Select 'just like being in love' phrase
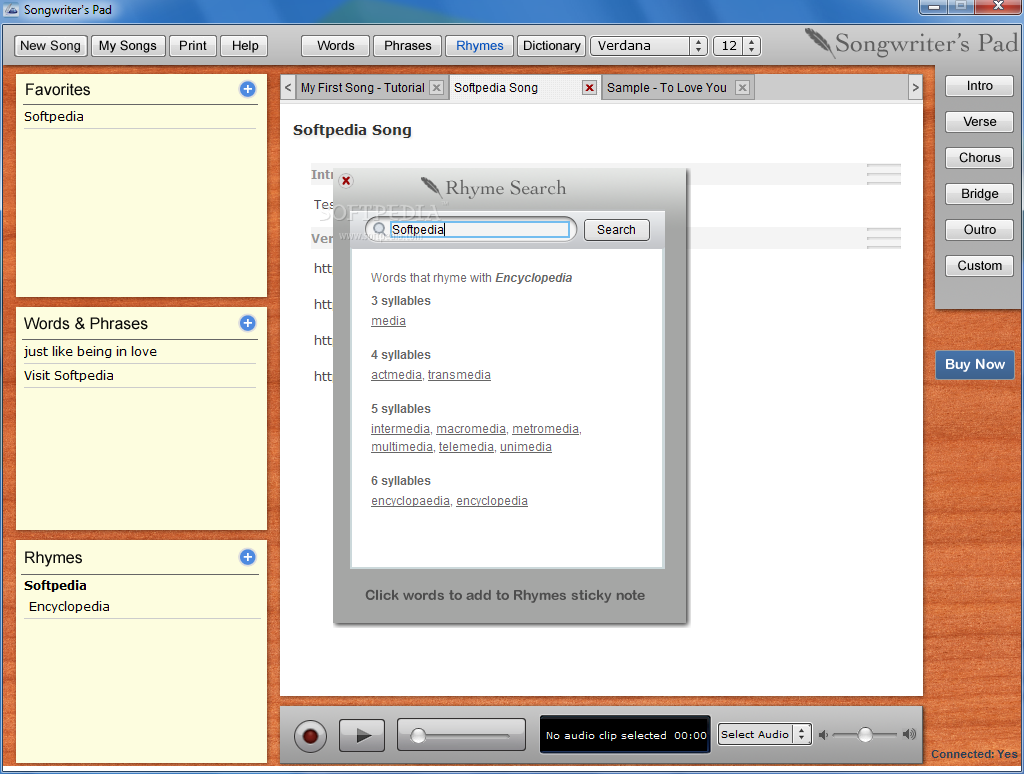This screenshot has height=774, width=1024. (x=90, y=351)
